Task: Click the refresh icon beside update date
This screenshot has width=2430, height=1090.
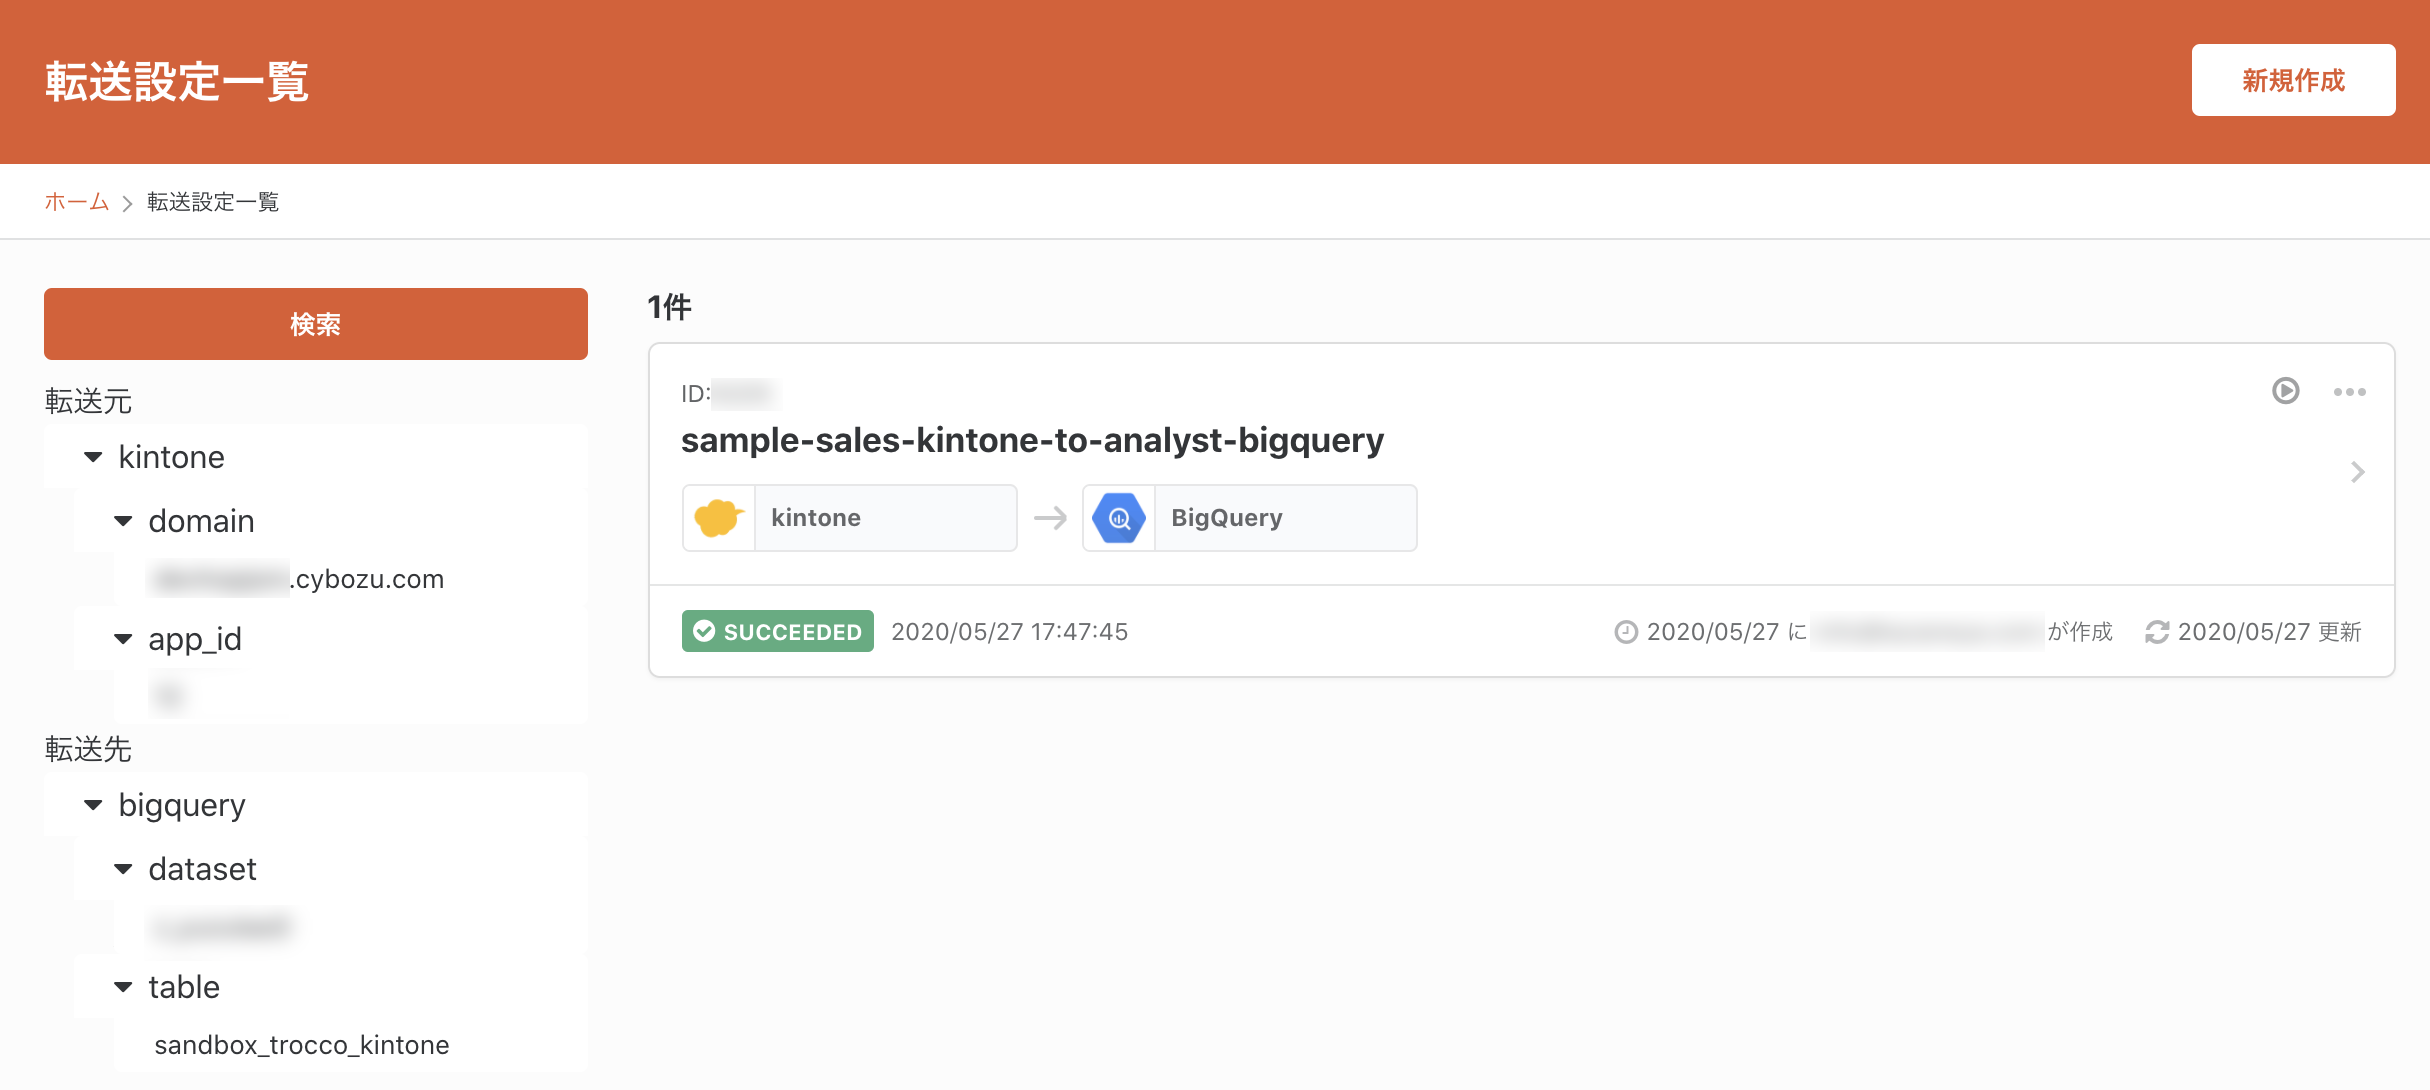Action: [2157, 632]
